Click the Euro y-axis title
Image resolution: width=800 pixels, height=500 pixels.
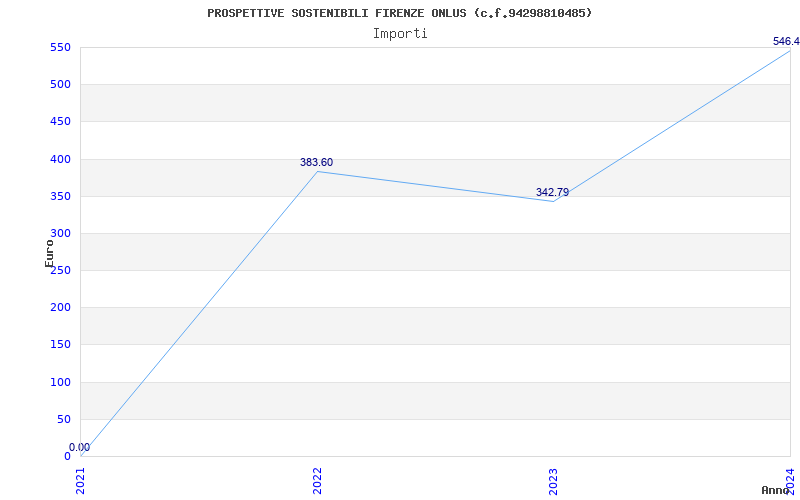49,253
